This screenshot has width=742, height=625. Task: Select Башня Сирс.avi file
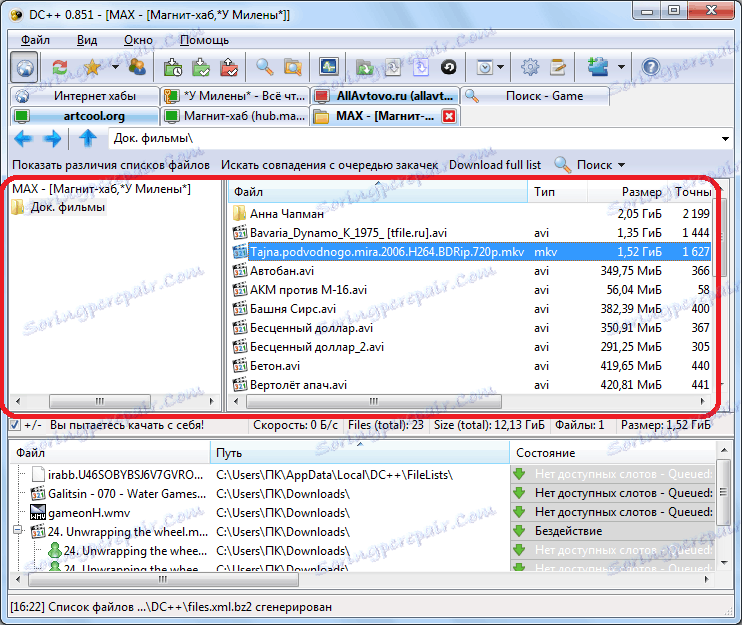click(471, 309)
